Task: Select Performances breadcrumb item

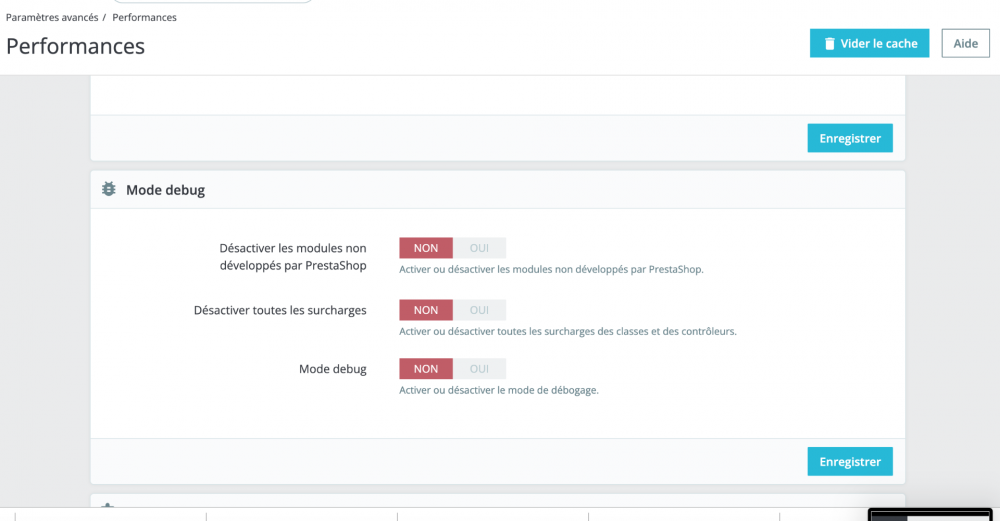Action: click(144, 17)
